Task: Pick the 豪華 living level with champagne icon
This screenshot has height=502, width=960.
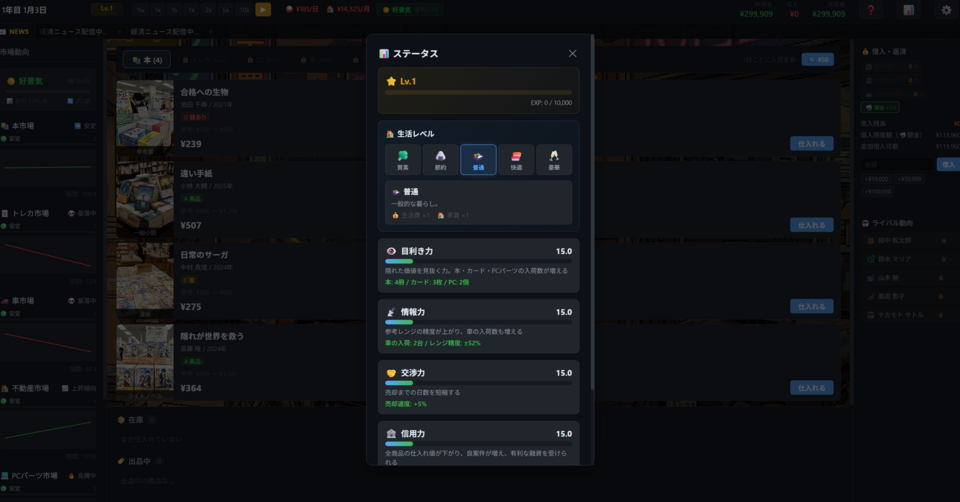Action: point(554,160)
